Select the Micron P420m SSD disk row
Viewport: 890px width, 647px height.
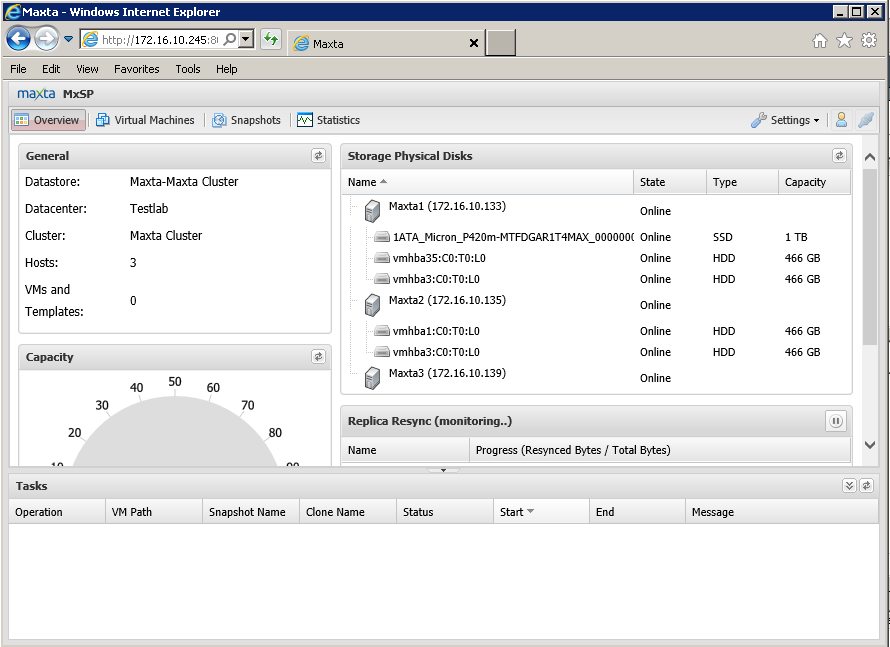click(596, 237)
